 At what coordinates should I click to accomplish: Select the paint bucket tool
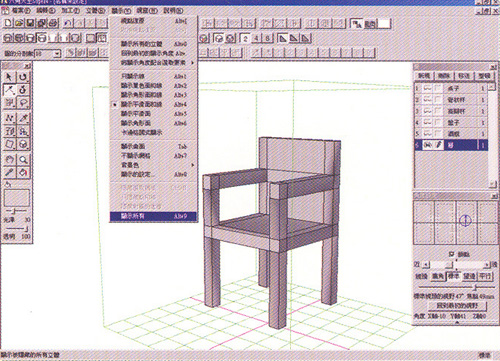[x=23, y=172]
